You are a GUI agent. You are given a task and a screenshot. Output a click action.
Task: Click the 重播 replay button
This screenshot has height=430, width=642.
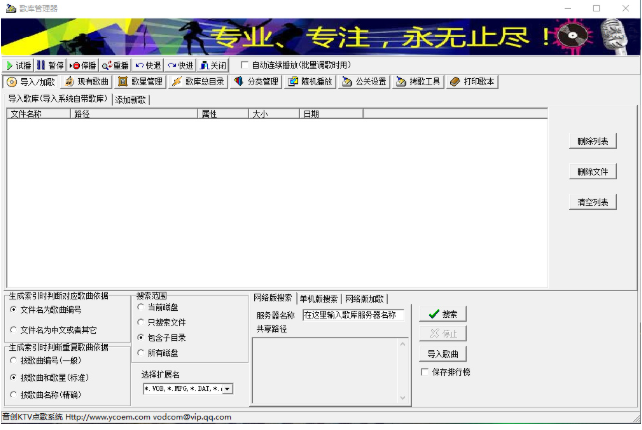[115, 65]
